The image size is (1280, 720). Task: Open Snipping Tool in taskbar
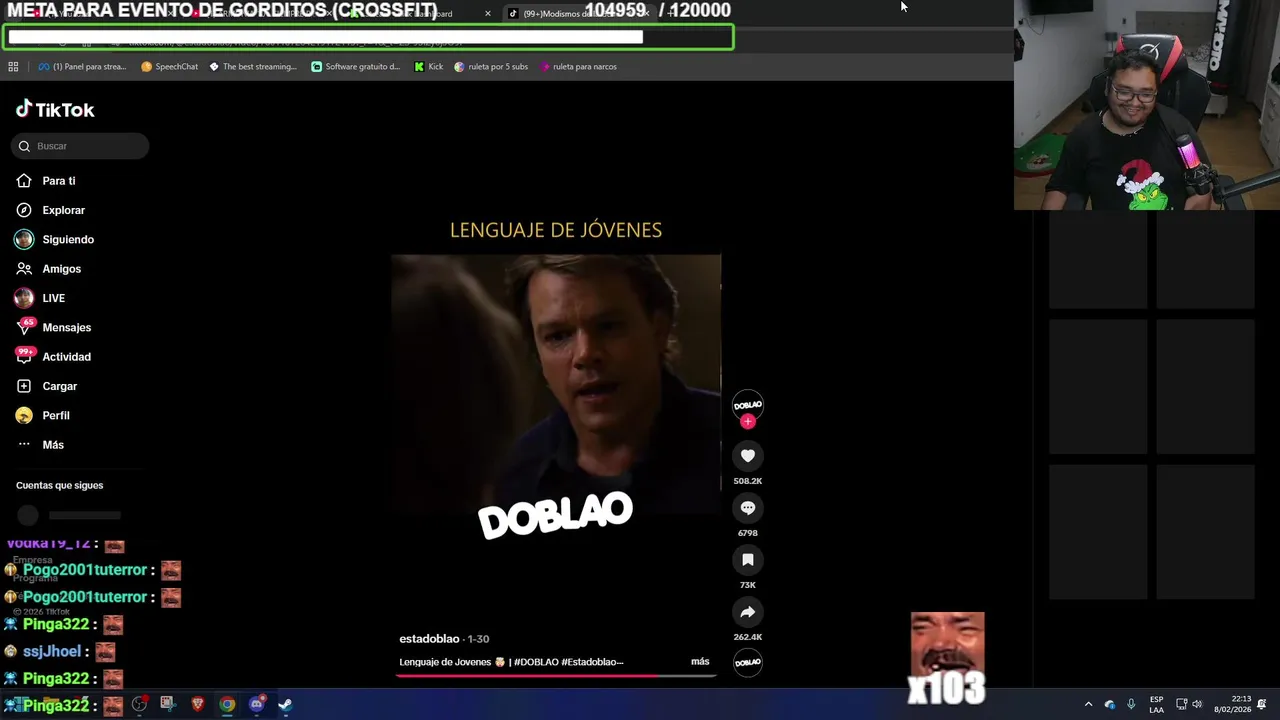[167, 704]
